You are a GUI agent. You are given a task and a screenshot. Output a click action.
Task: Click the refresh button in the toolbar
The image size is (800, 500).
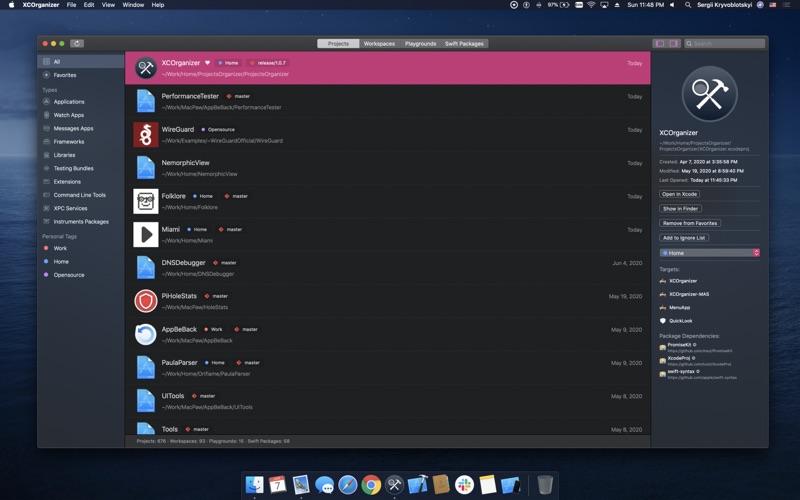coord(77,43)
